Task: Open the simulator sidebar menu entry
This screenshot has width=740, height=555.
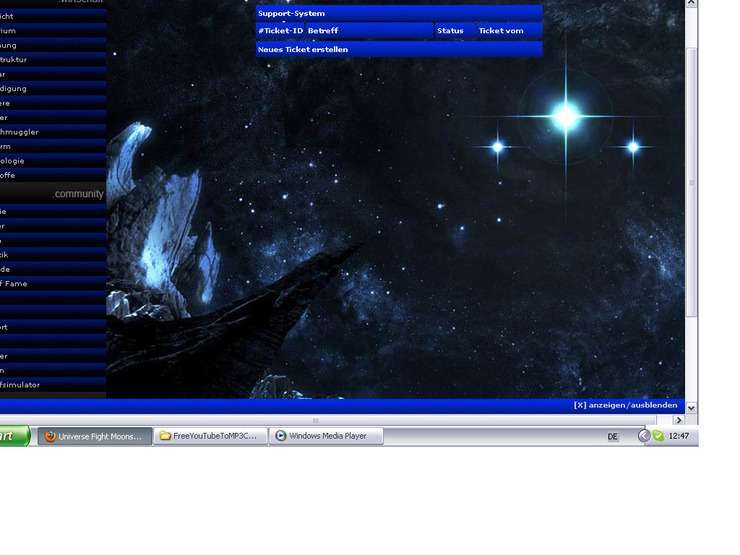Action: click(x=20, y=383)
